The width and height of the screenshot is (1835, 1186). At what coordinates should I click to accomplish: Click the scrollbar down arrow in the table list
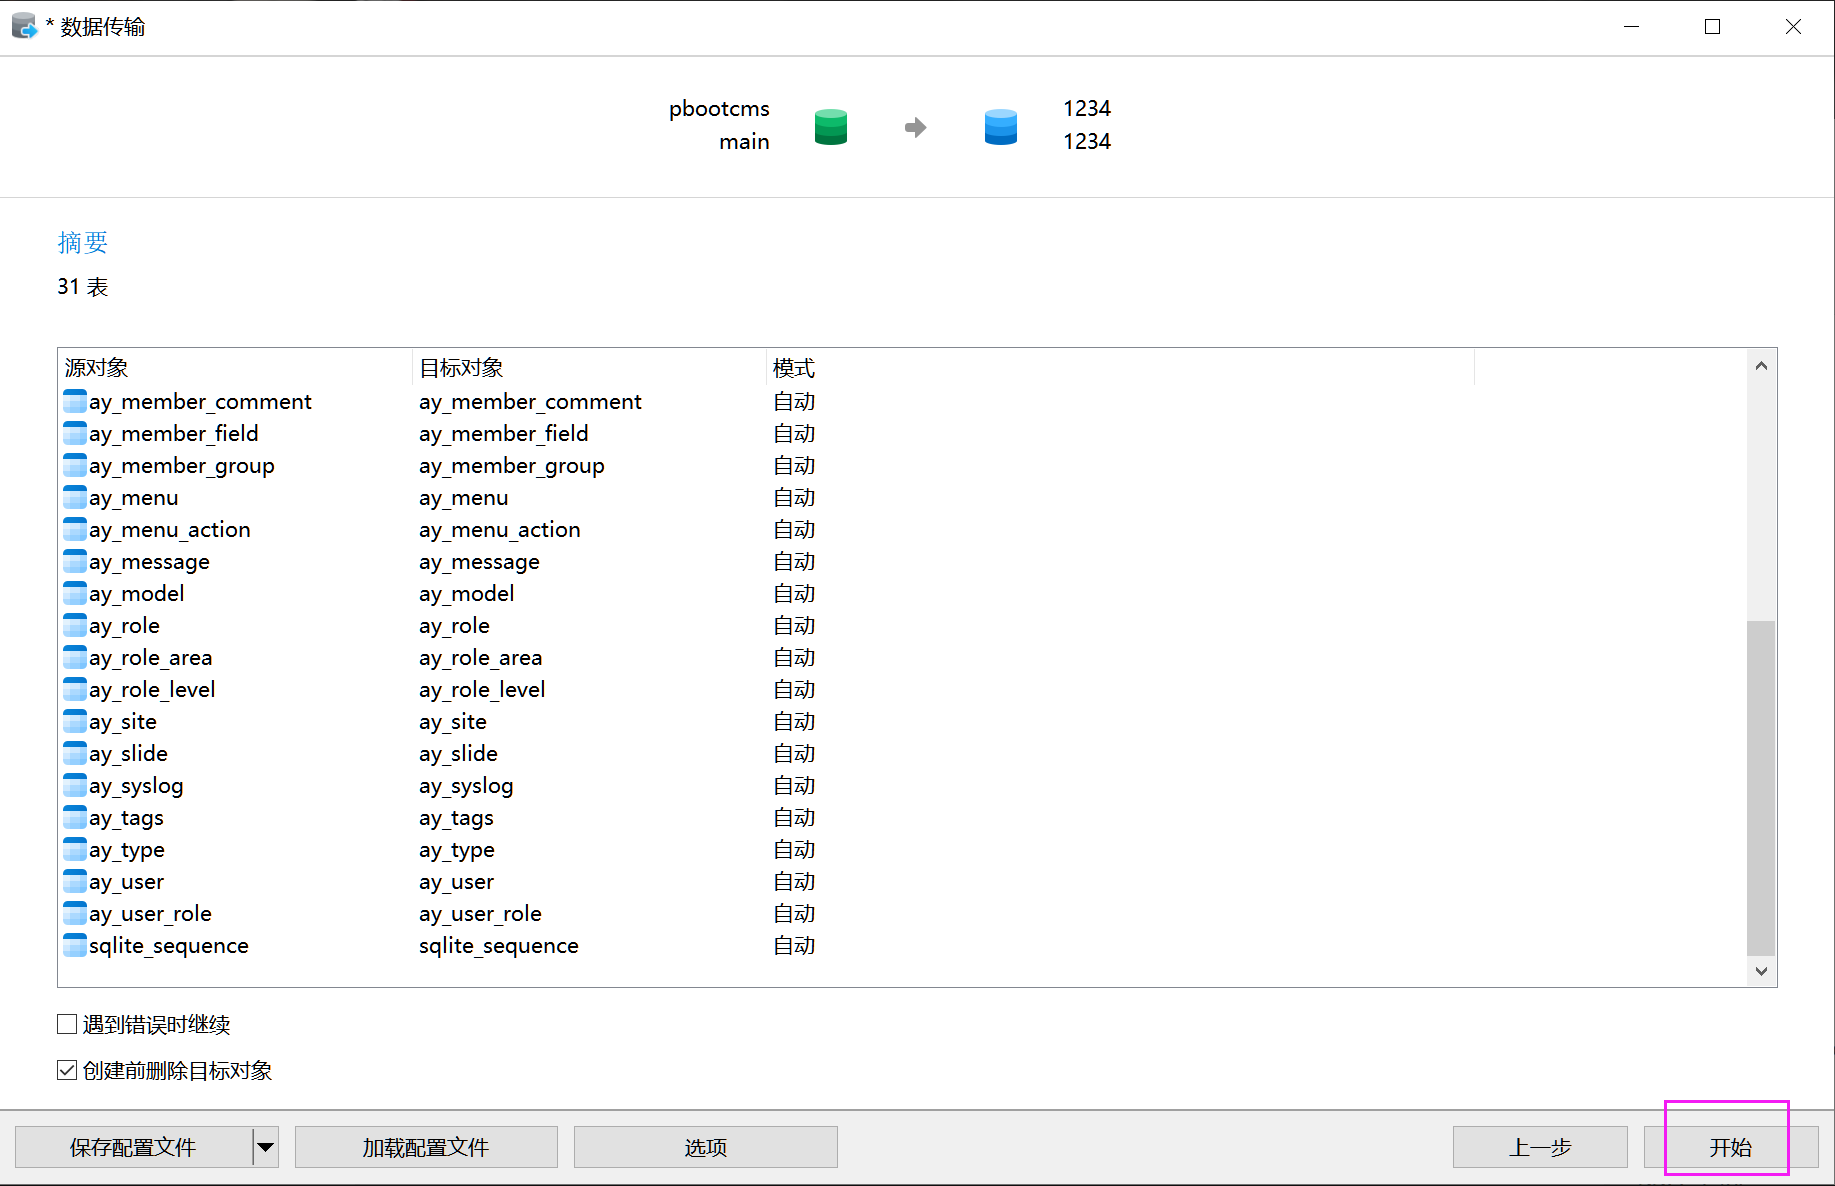1761,970
